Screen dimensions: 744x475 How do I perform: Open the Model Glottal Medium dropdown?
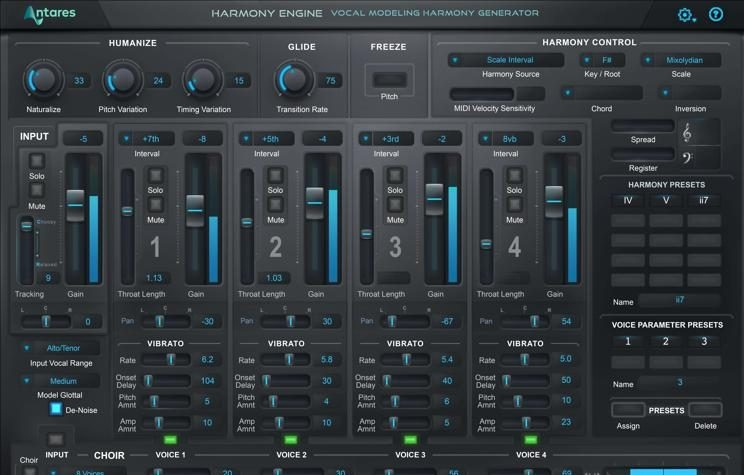(x=60, y=381)
